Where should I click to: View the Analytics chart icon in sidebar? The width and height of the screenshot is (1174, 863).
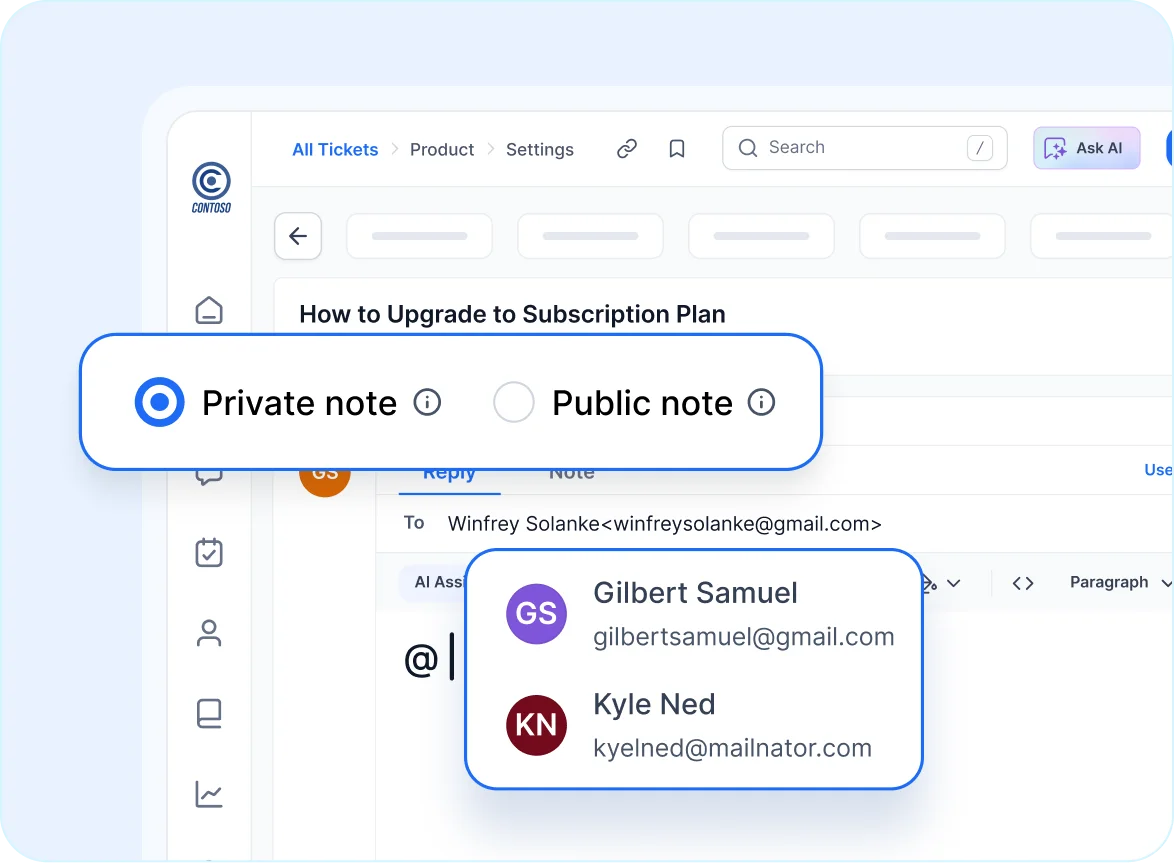coord(208,793)
